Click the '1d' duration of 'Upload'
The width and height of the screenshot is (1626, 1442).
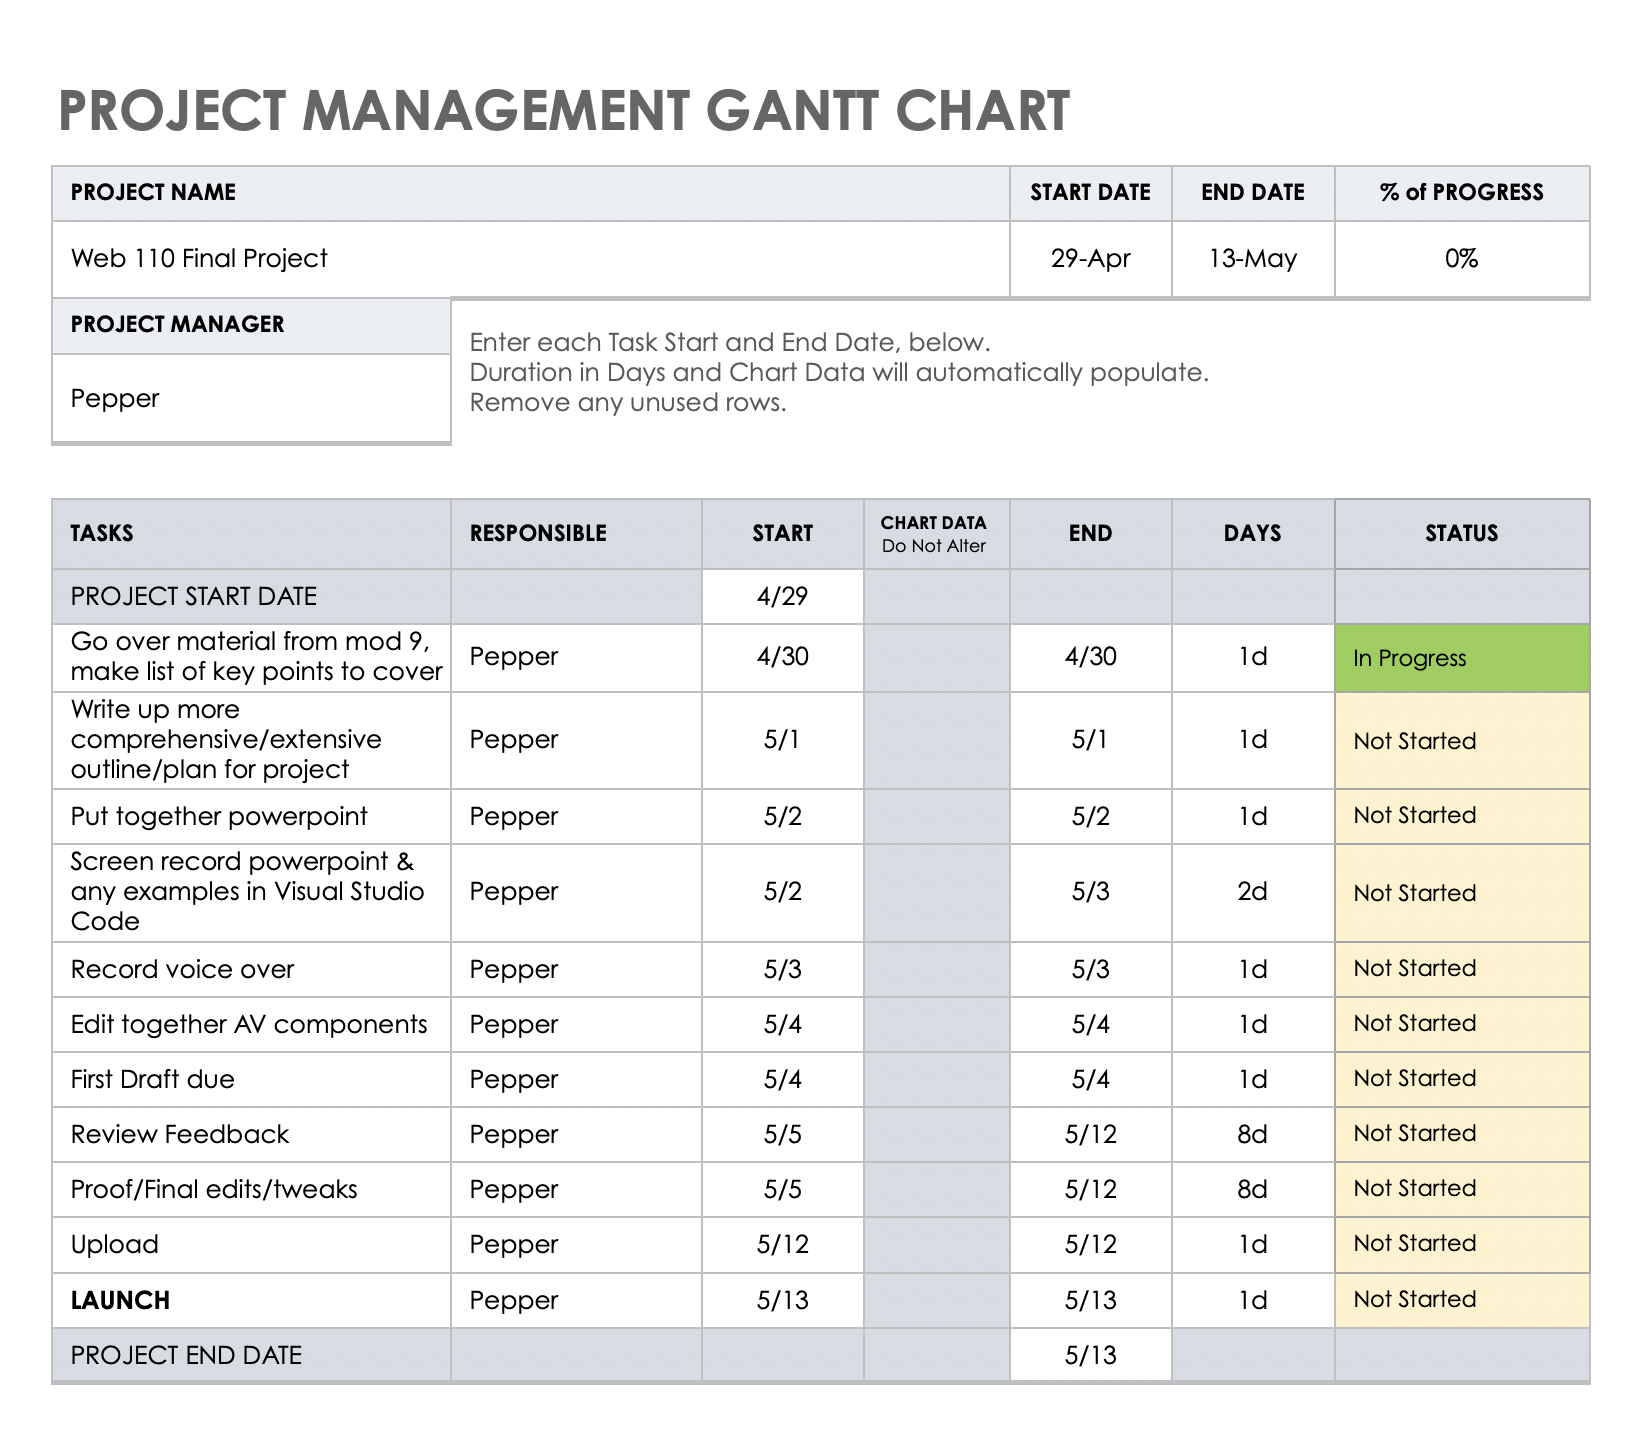point(1253,1245)
